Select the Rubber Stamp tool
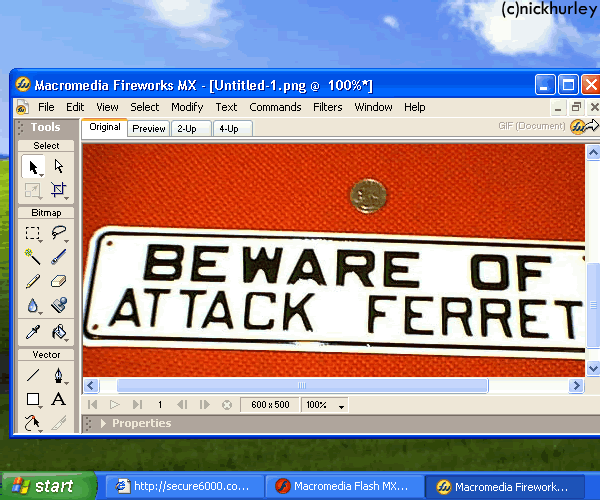The width and height of the screenshot is (600, 500). (x=59, y=306)
